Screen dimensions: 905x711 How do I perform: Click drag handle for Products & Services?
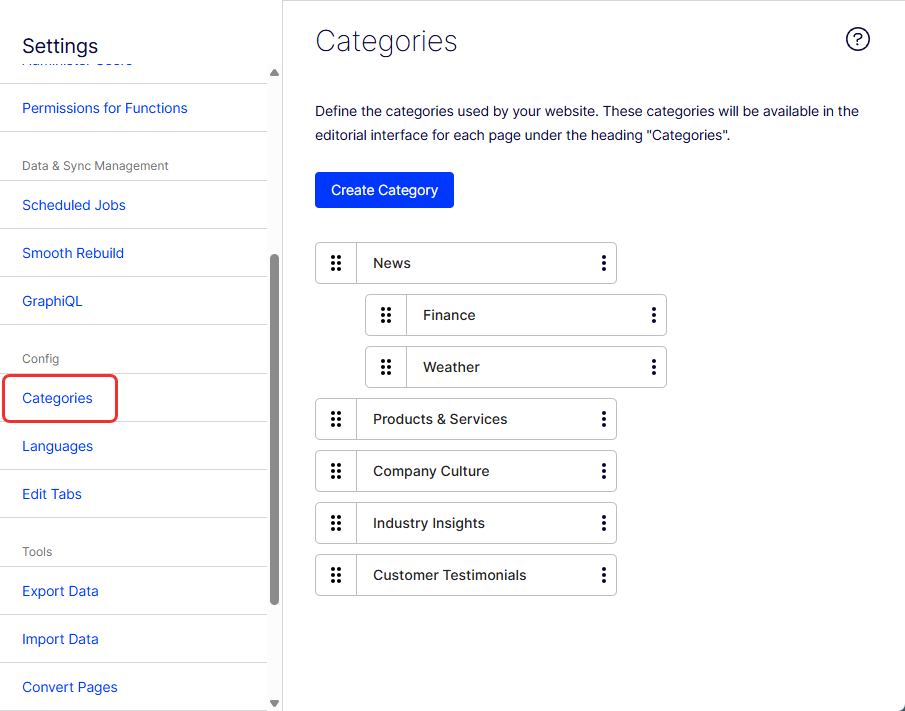point(336,419)
